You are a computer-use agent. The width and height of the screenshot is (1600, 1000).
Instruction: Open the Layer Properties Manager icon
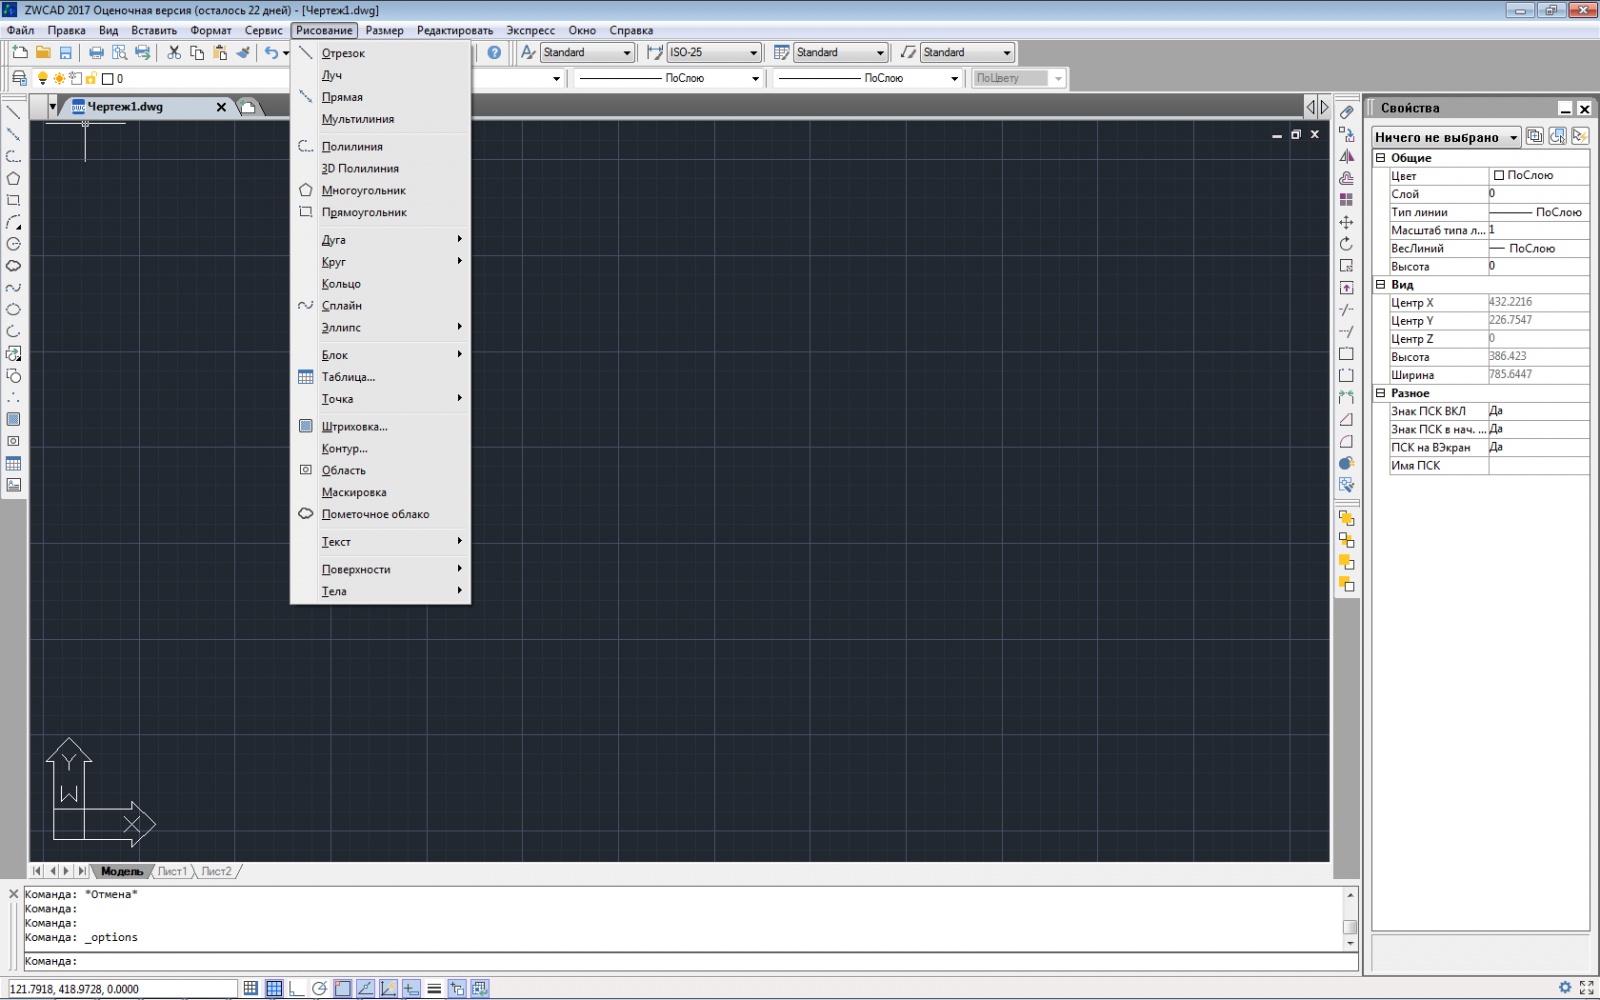[19, 78]
